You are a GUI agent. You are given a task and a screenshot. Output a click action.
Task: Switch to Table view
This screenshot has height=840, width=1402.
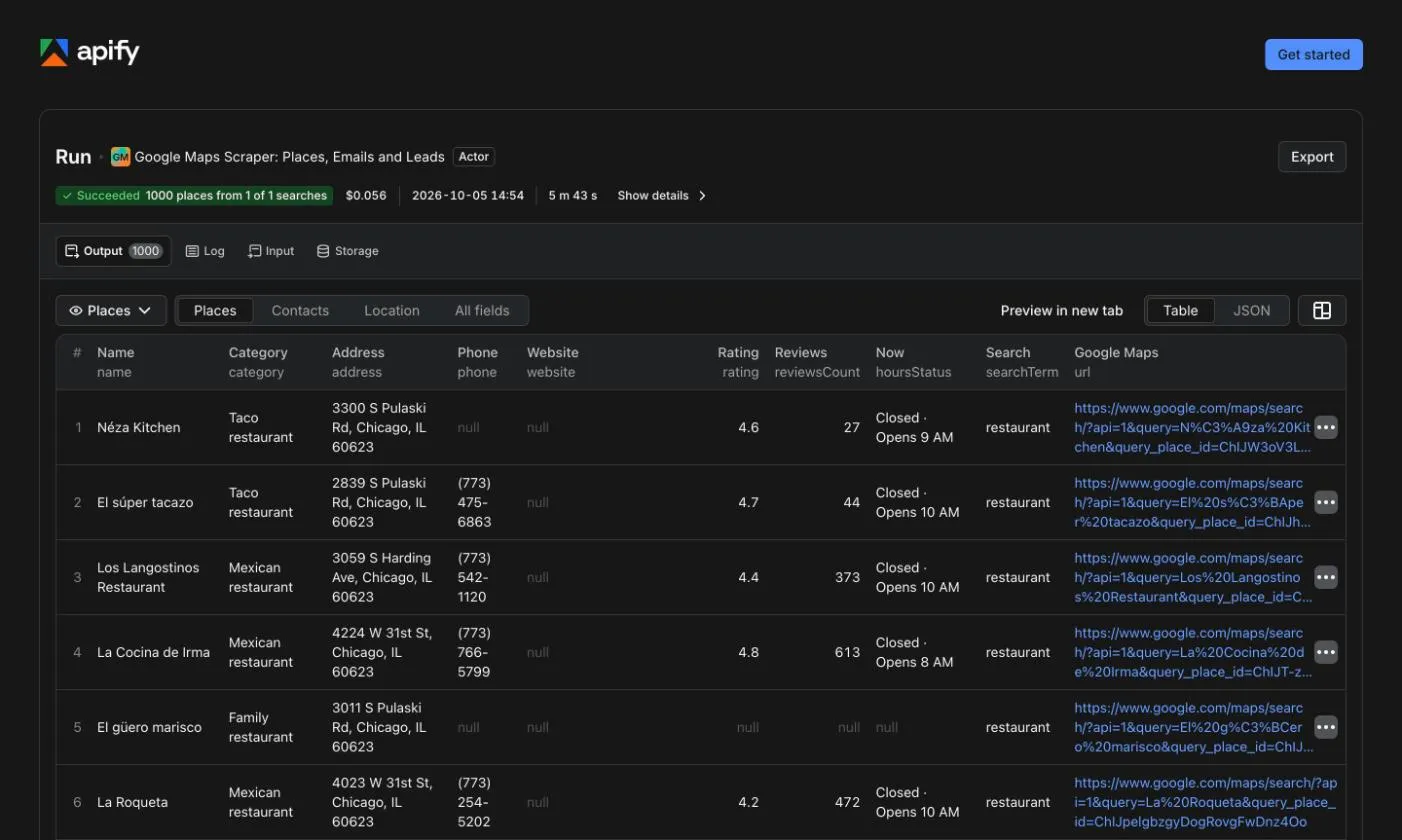(x=1180, y=311)
